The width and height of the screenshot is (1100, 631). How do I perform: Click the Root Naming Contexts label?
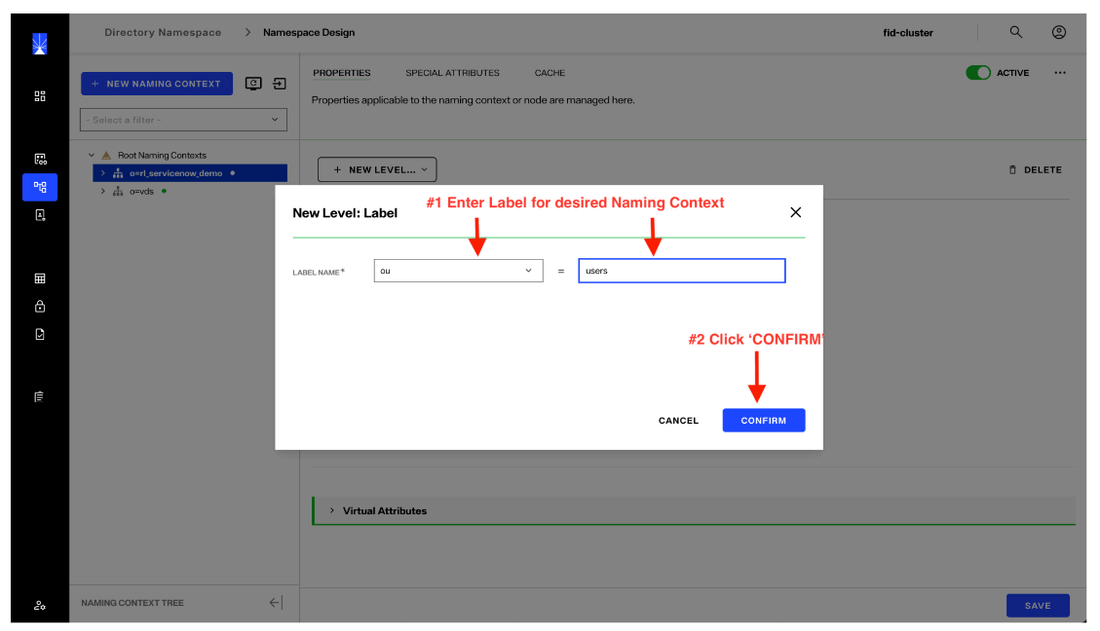pos(162,155)
